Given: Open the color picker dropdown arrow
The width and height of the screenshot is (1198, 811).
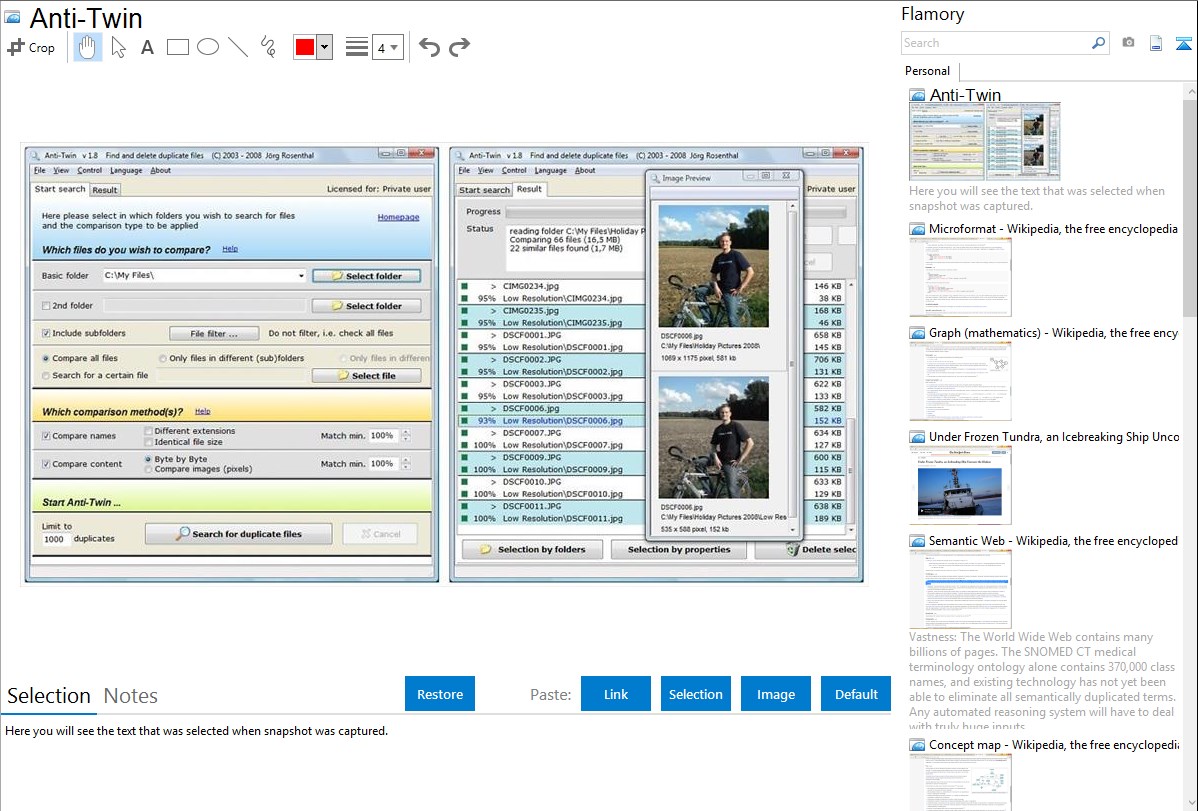Looking at the screenshot, I should (x=325, y=47).
